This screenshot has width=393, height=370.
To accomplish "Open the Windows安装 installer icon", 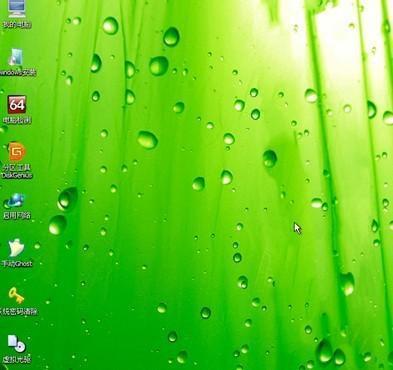I will click(16, 57).
